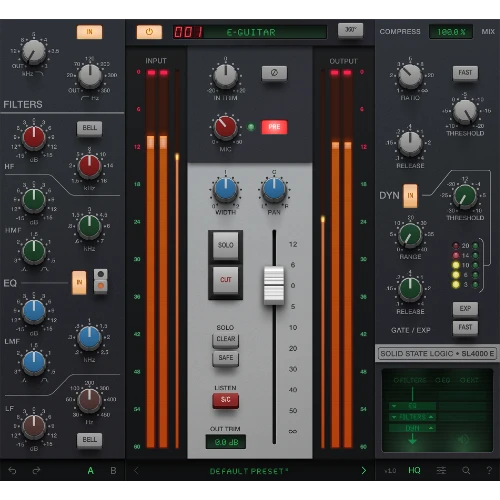The image size is (500, 500).
Task: Toggle the FILTERS section IN button
Action: point(89,32)
